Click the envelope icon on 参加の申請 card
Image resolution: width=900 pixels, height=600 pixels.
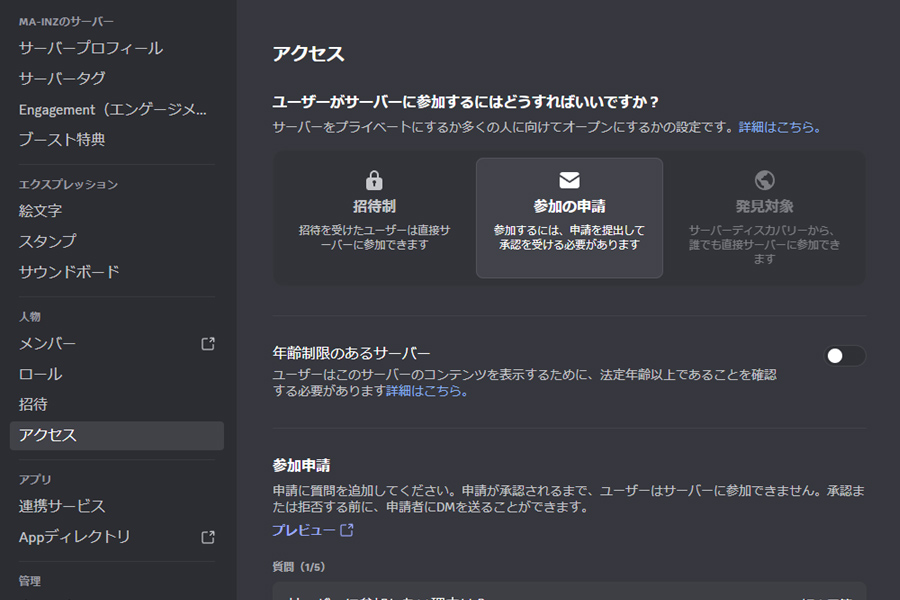click(x=569, y=180)
